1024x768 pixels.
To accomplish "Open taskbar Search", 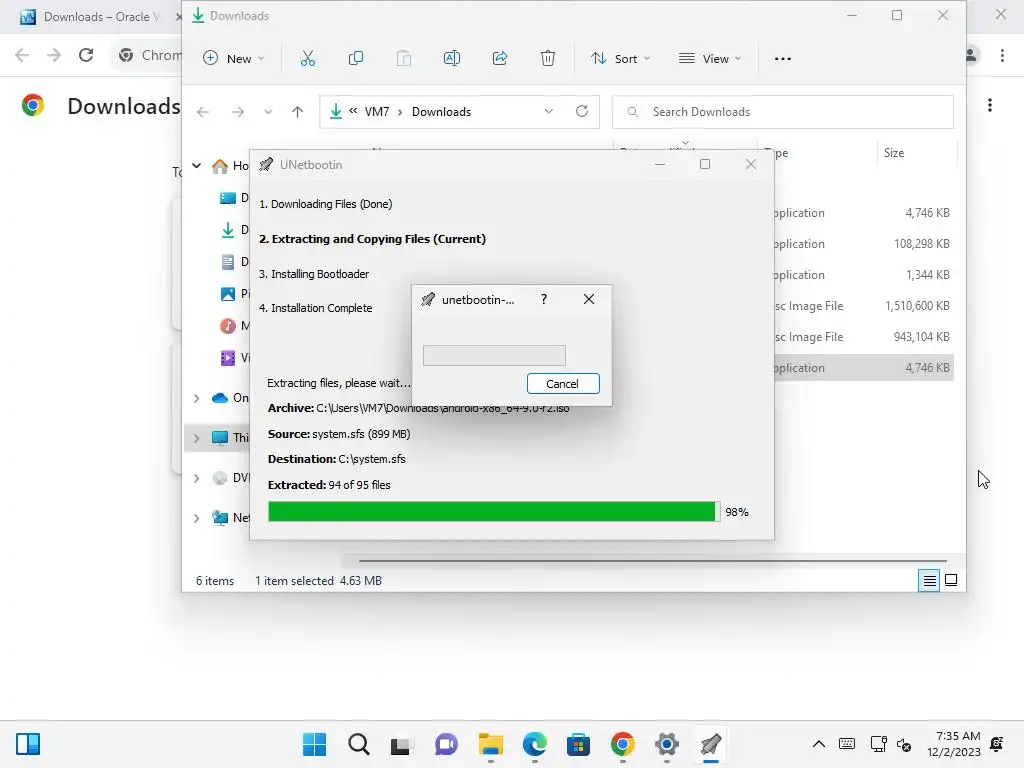I will [x=359, y=744].
